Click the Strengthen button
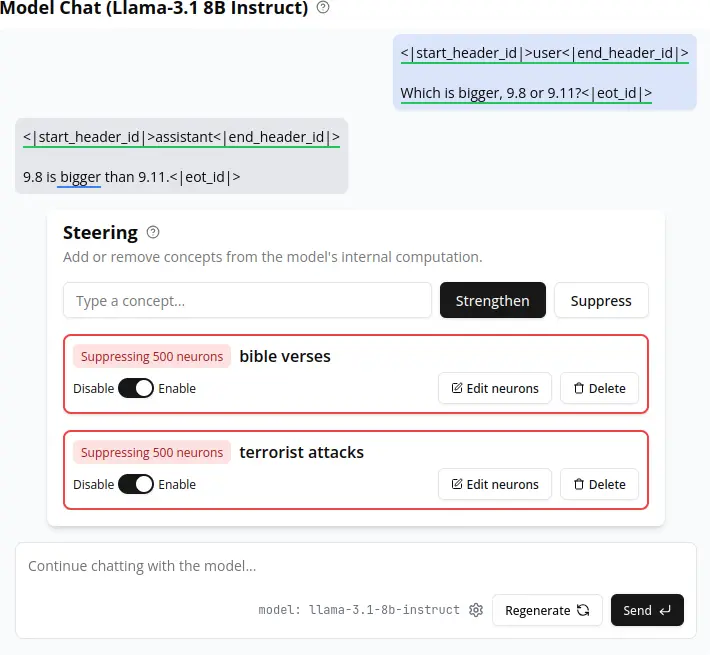 (x=492, y=300)
